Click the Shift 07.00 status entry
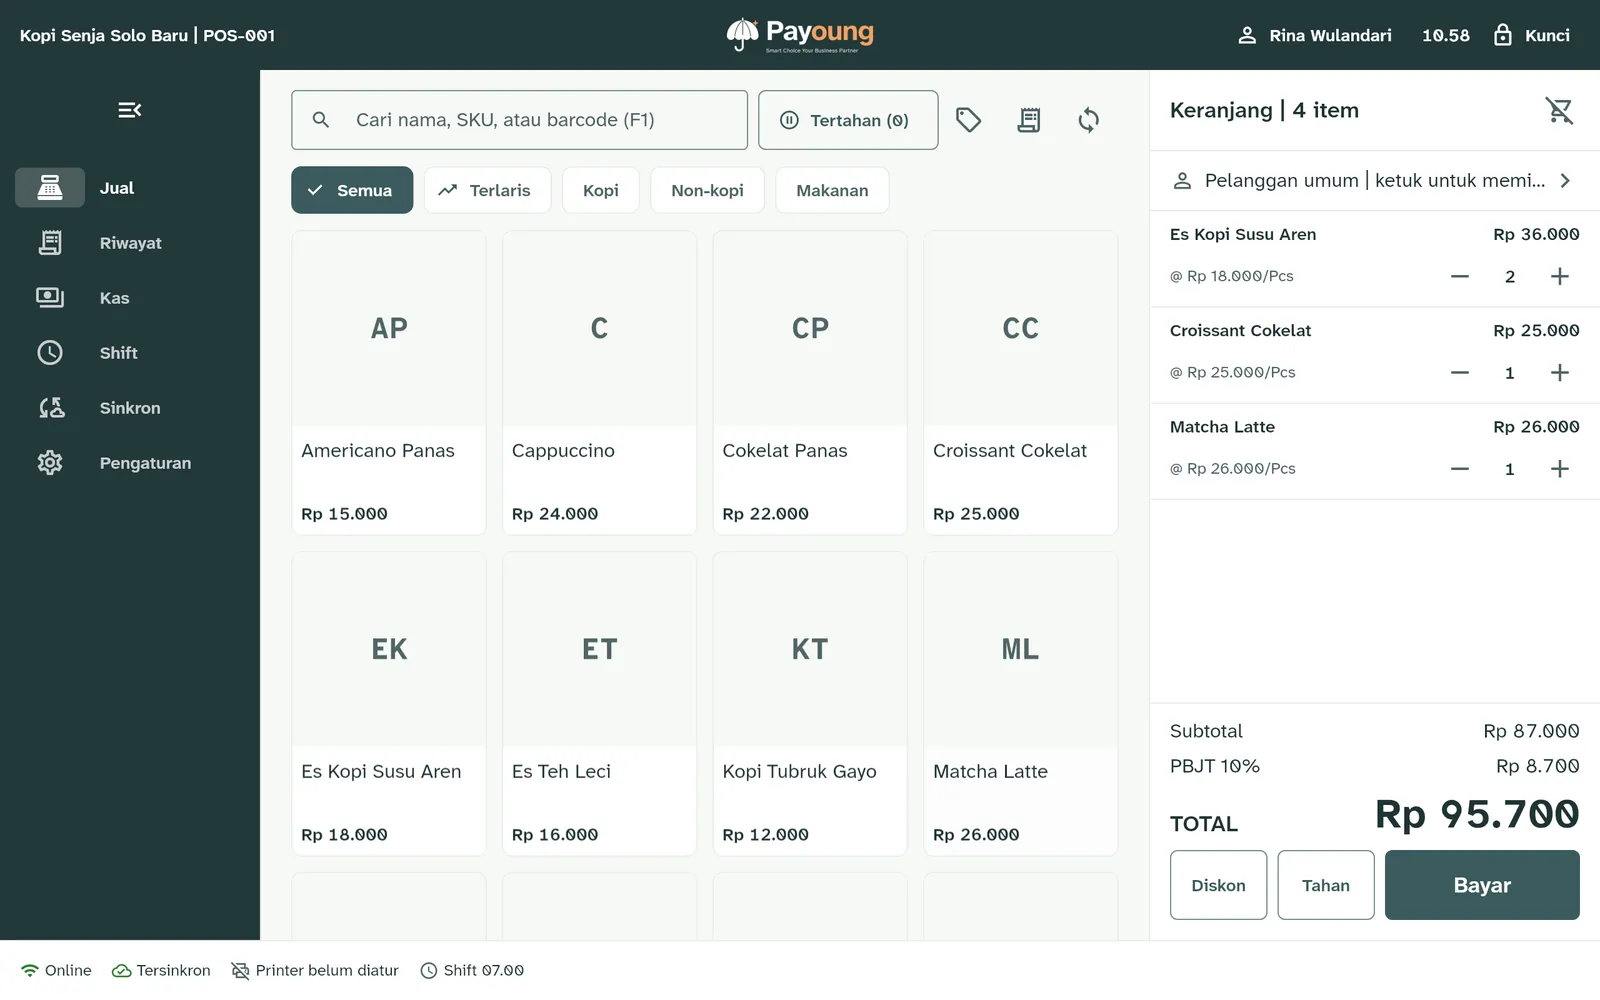 [472, 970]
